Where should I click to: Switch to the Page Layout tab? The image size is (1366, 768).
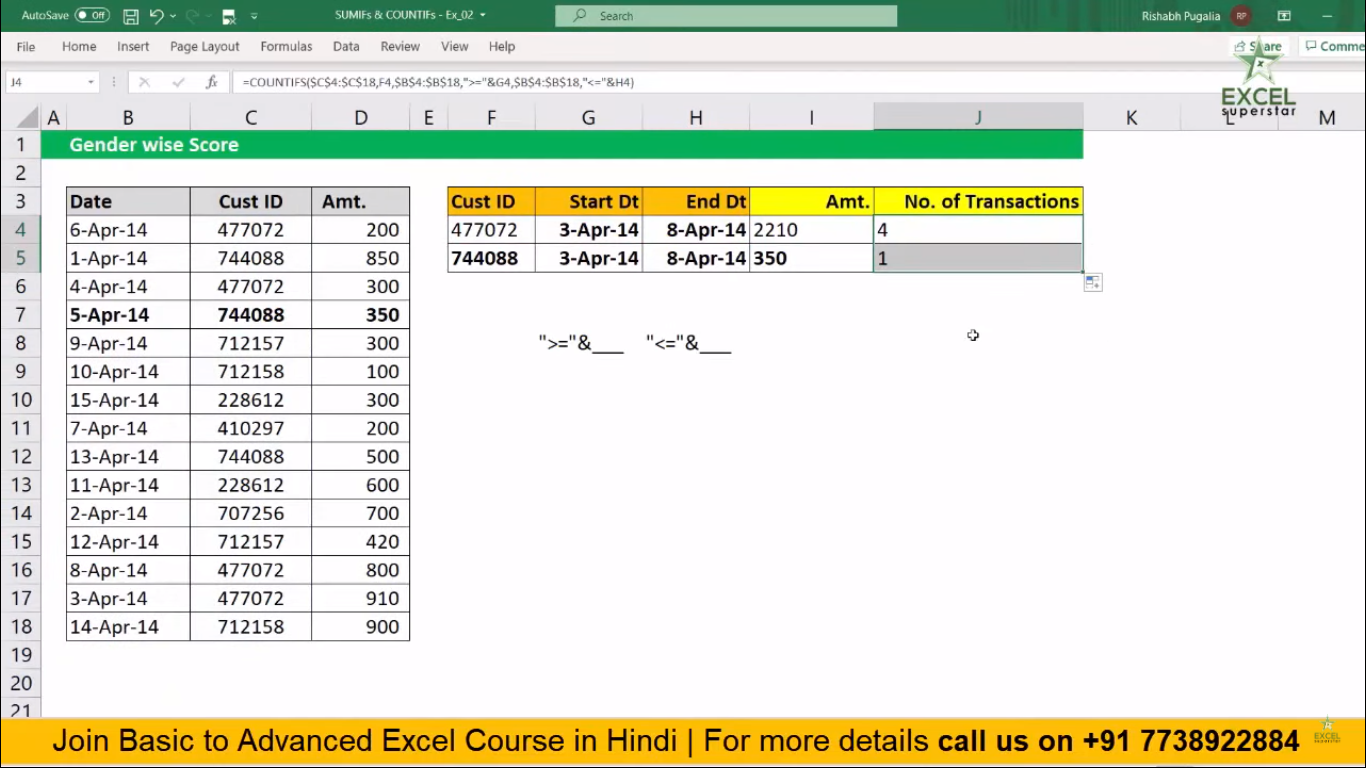pyautogui.click(x=205, y=46)
